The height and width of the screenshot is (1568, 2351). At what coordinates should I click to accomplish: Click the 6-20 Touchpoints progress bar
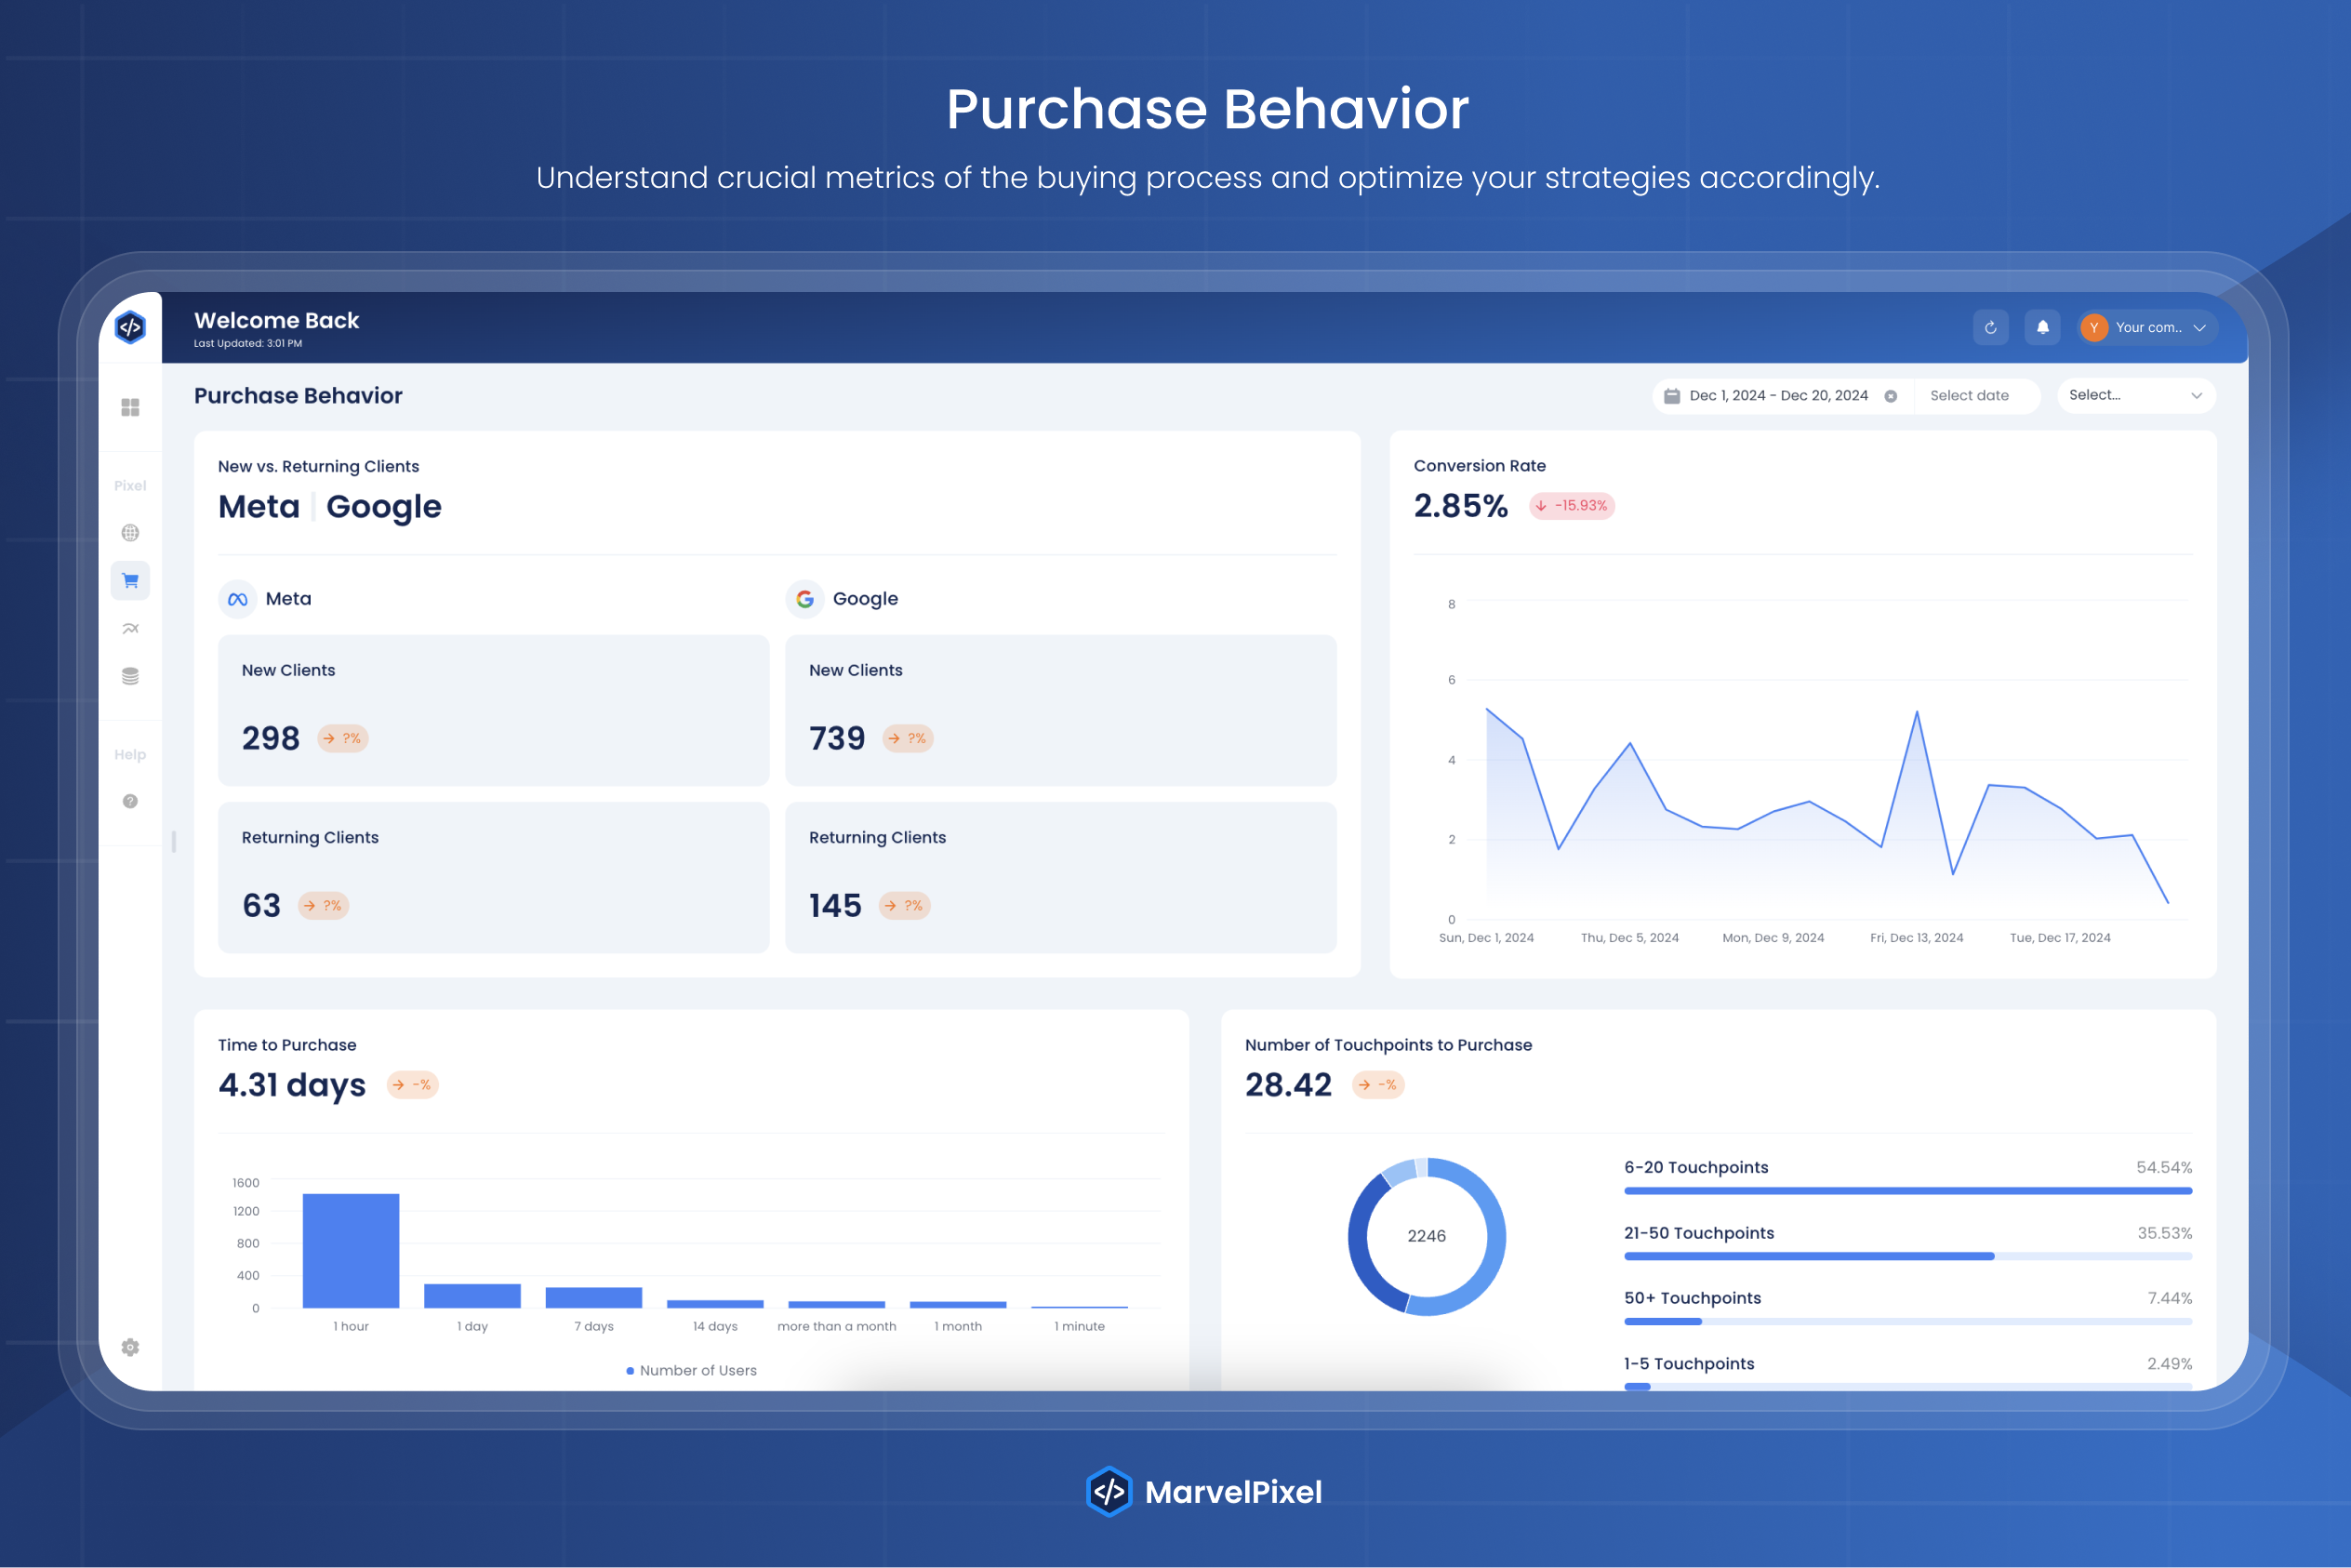click(1907, 1190)
